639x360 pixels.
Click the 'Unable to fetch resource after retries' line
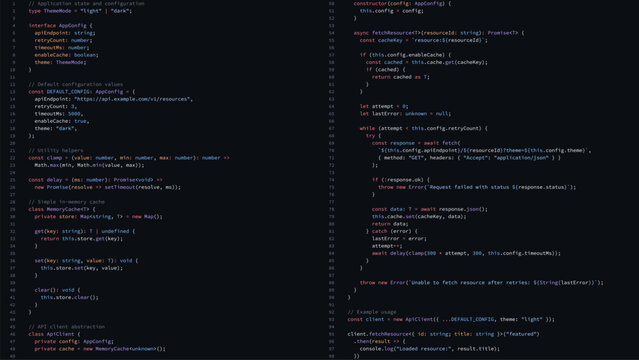tap(482, 283)
